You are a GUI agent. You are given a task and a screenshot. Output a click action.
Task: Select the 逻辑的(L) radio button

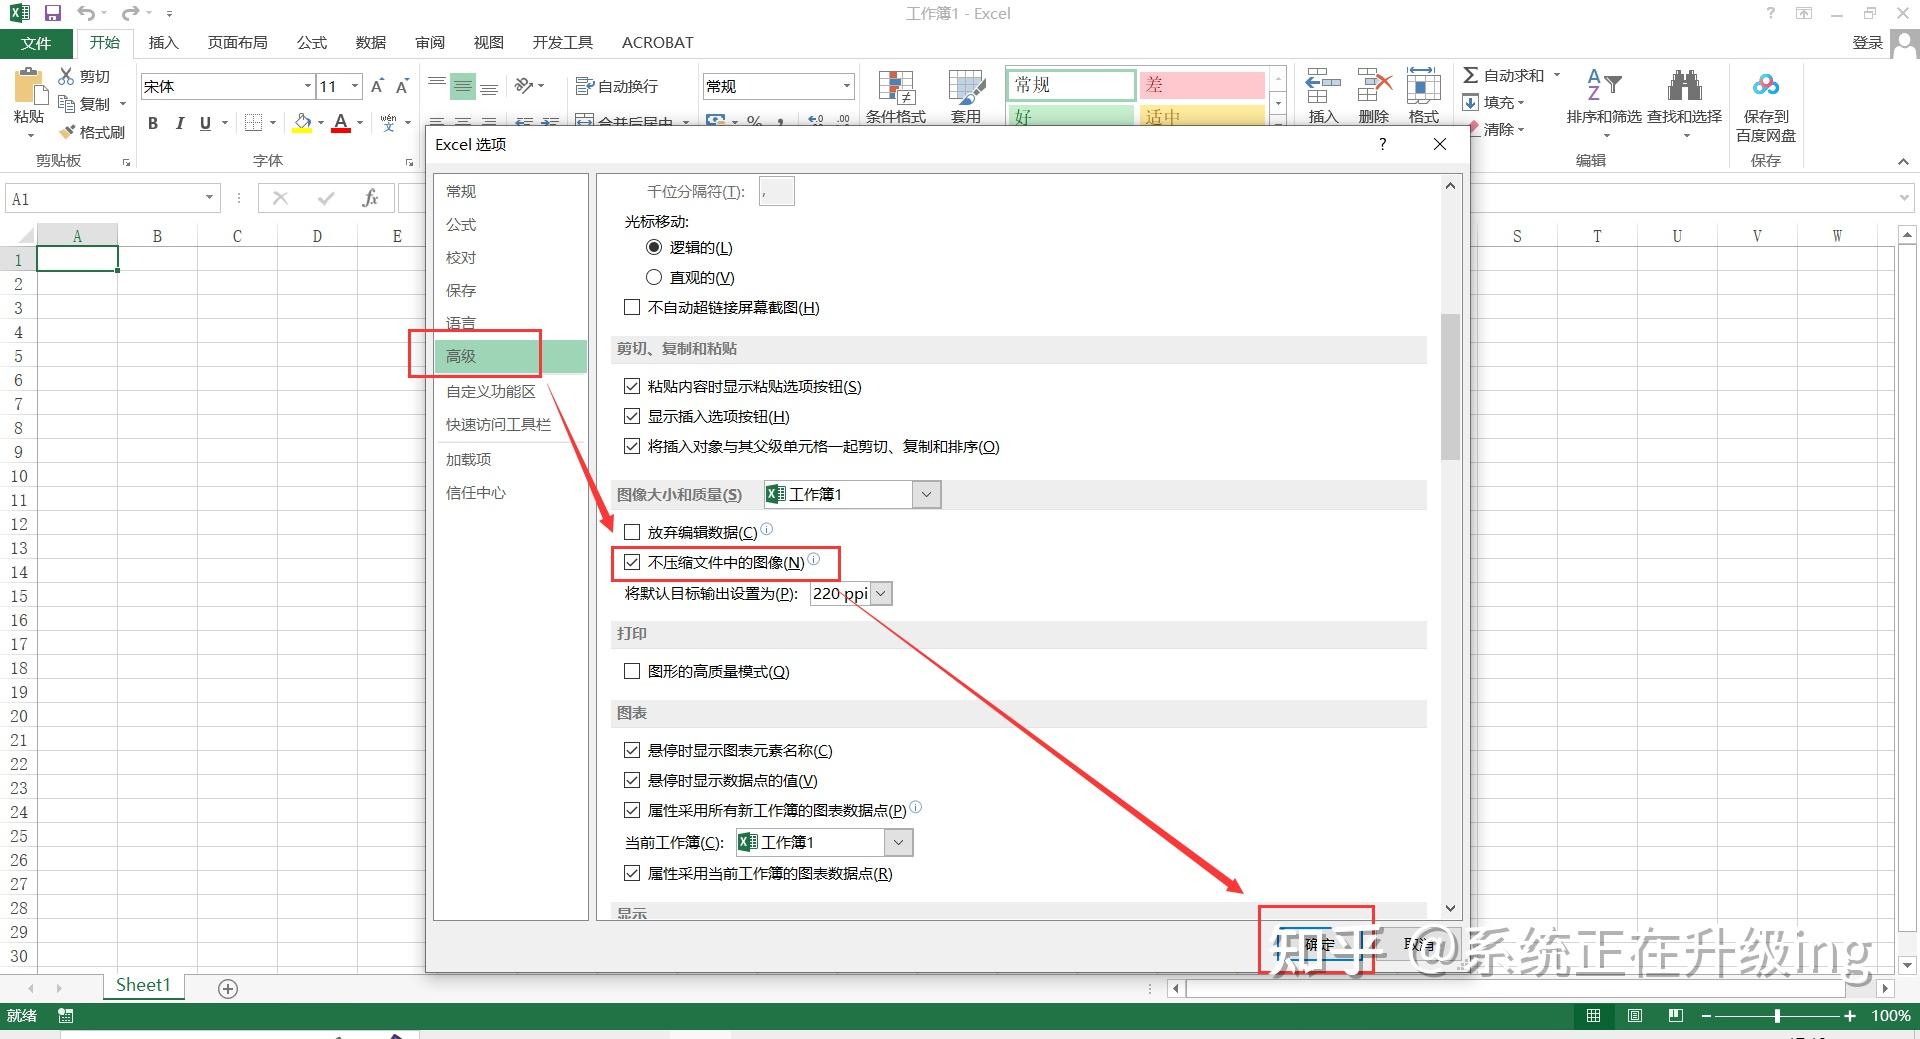(x=654, y=247)
